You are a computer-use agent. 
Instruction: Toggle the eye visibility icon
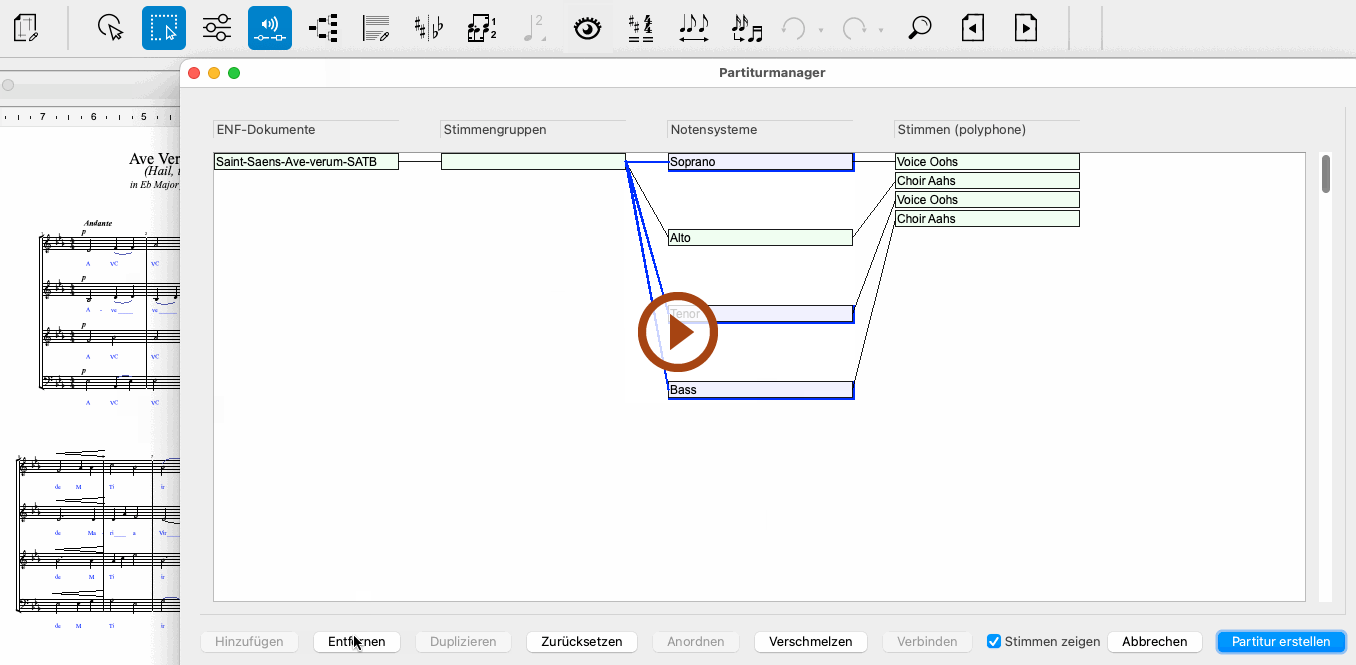(x=588, y=27)
